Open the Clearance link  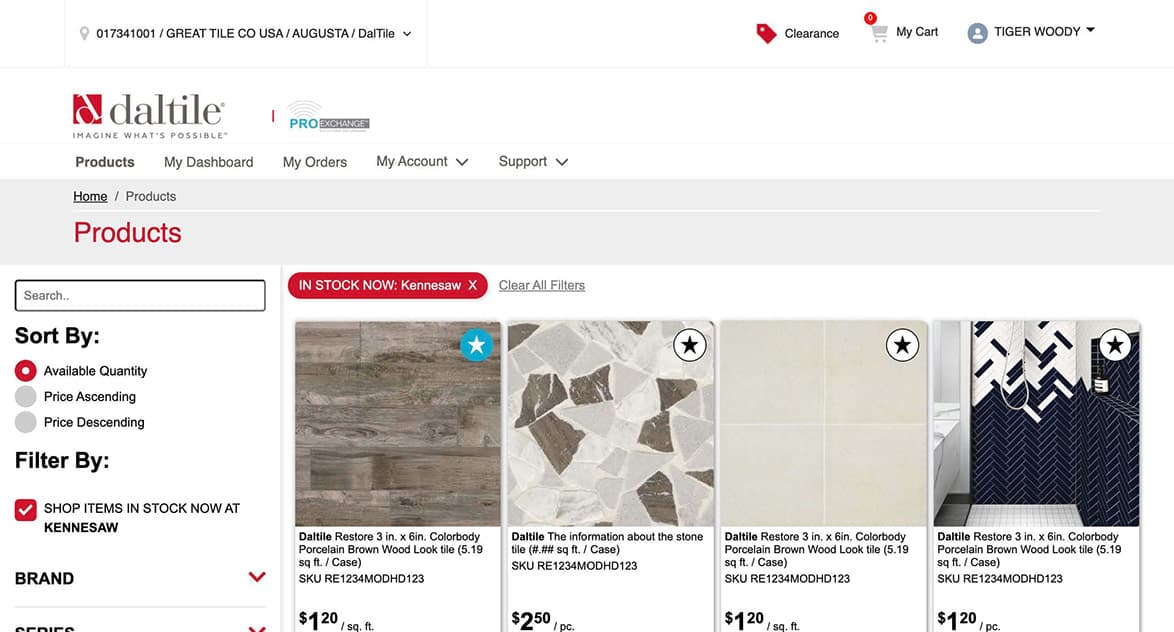point(812,34)
